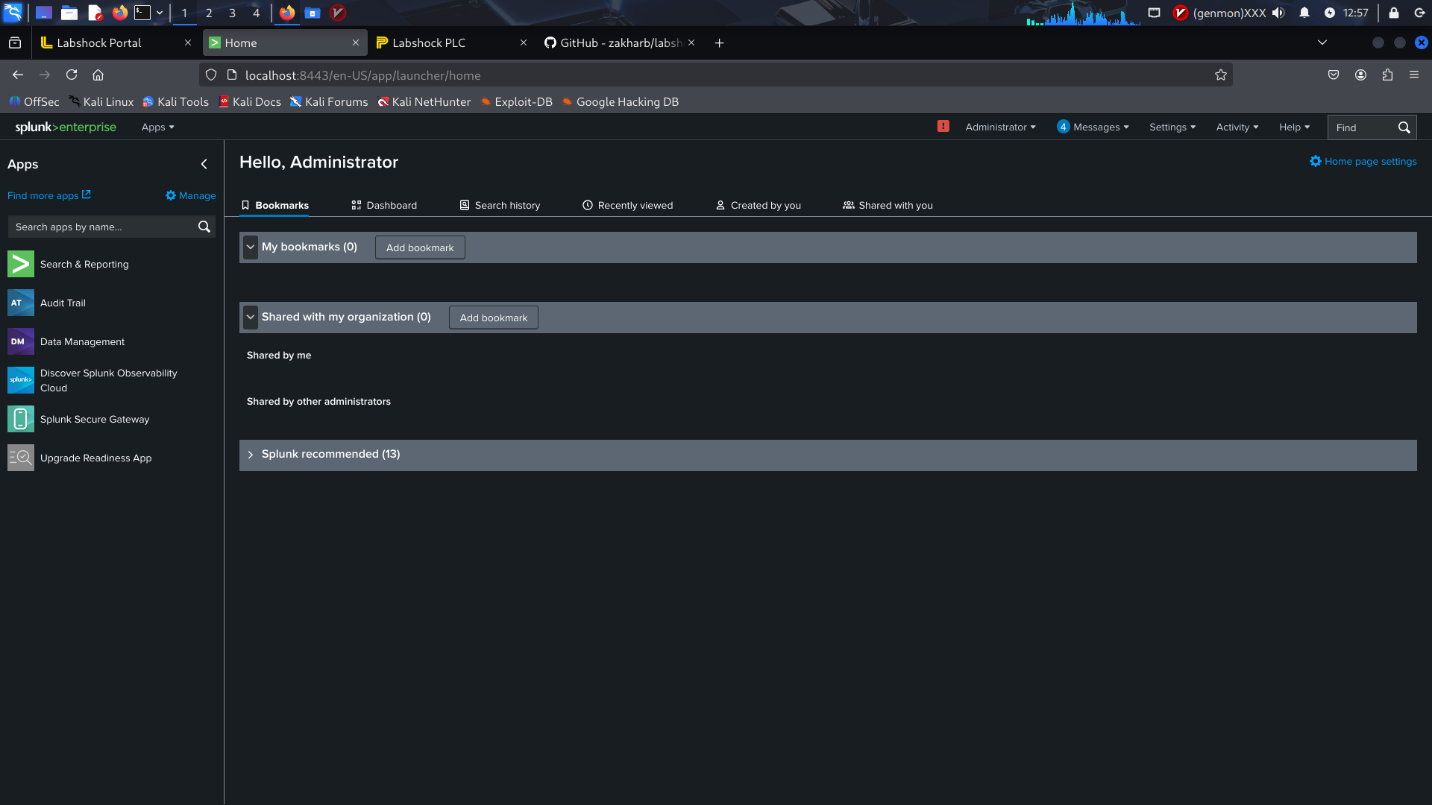Open the Splunk Secure Gateway app icon
The width and height of the screenshot is (1432, 805).
point(20,419)
